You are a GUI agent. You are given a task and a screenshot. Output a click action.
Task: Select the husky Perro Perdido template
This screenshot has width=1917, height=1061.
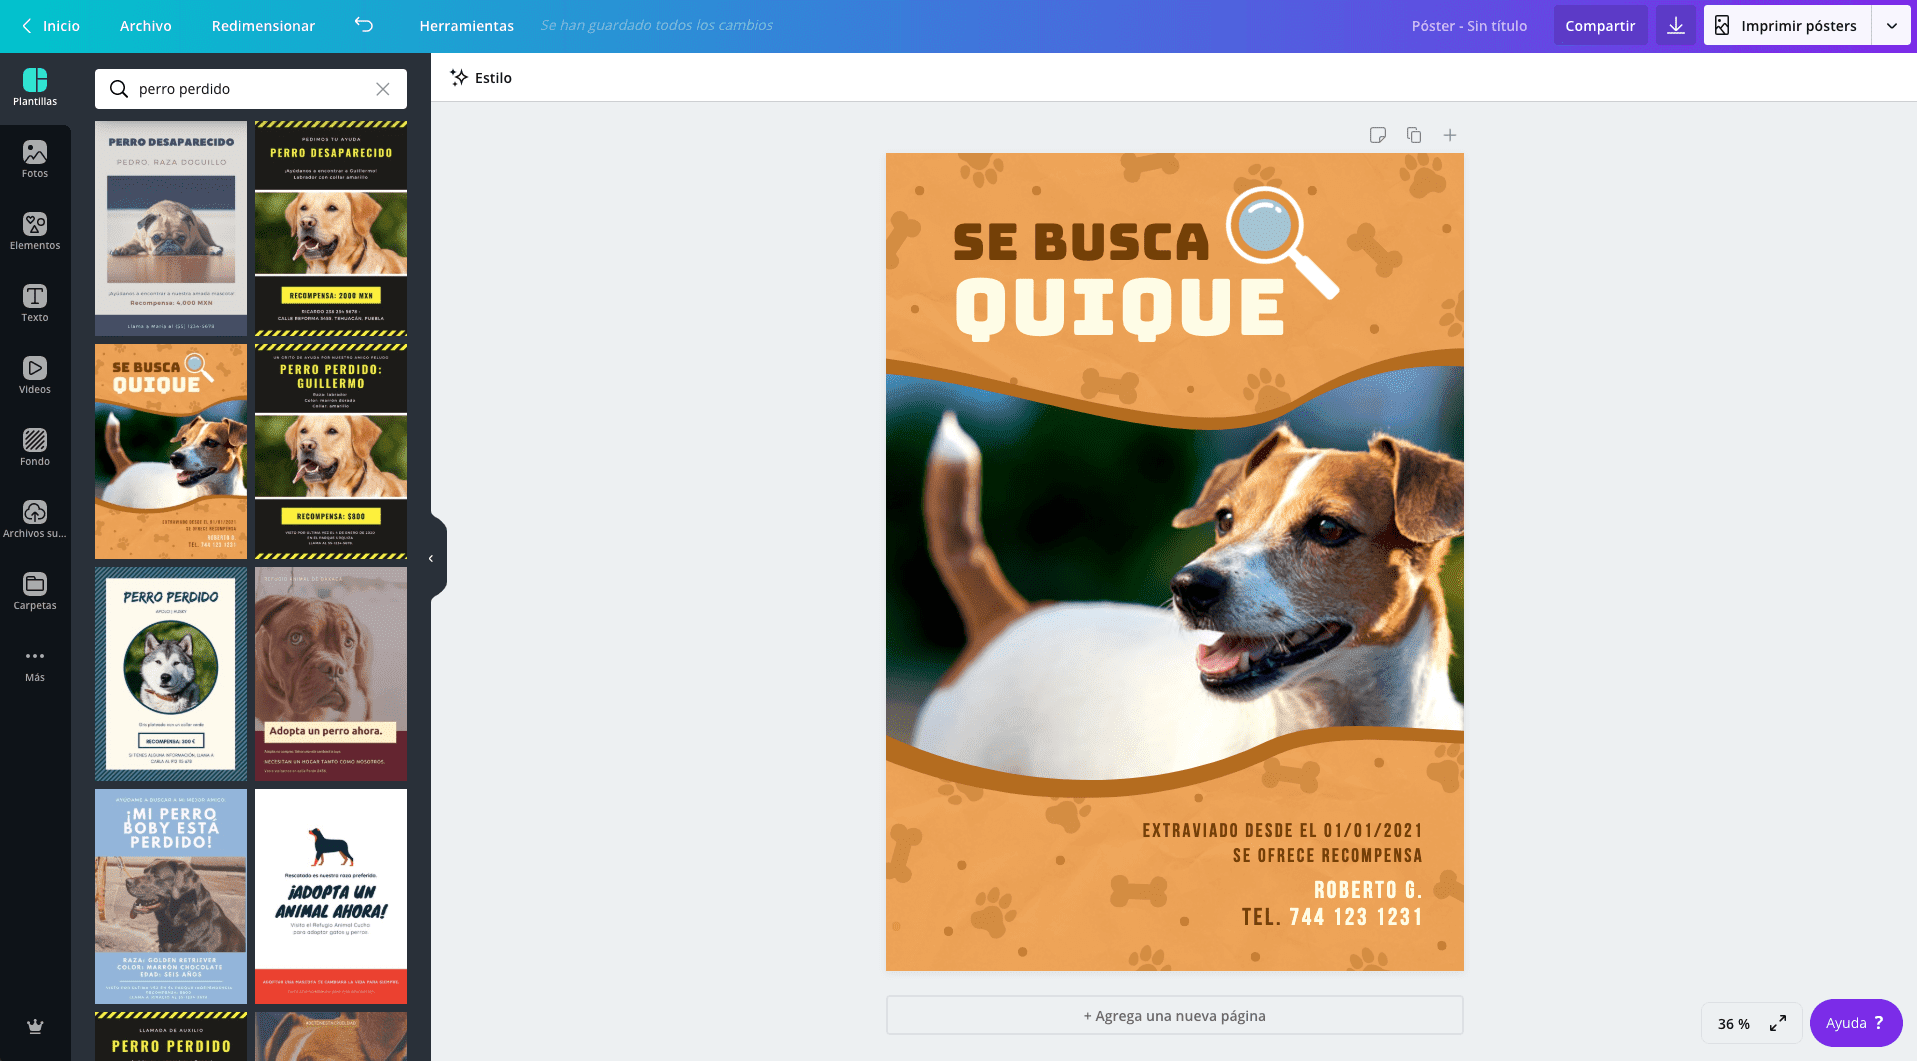click(171, 674)
